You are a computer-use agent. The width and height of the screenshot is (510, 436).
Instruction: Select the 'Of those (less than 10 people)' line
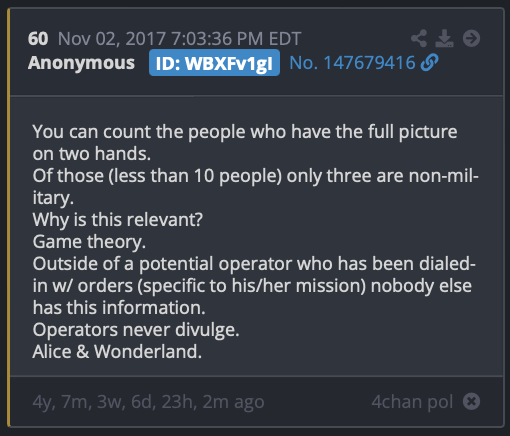click(255, 176)
